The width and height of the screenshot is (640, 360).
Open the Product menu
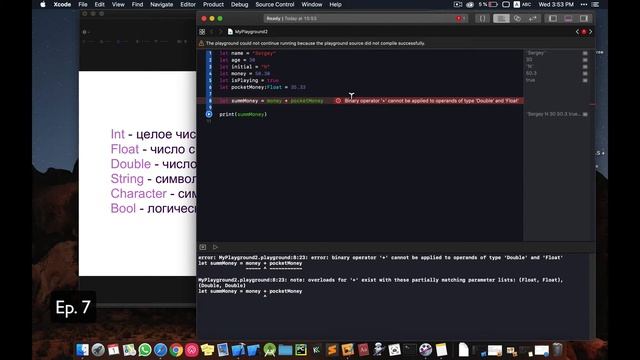point(213,4)
